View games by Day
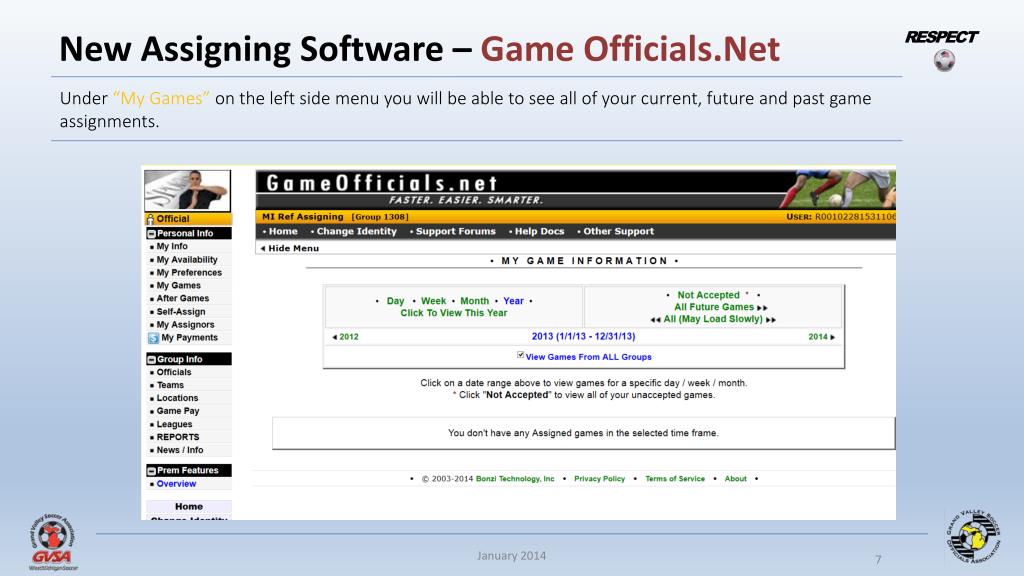The width and height of the screenshot is (1024, 576). pyautogui.click(x=395, y=301)
